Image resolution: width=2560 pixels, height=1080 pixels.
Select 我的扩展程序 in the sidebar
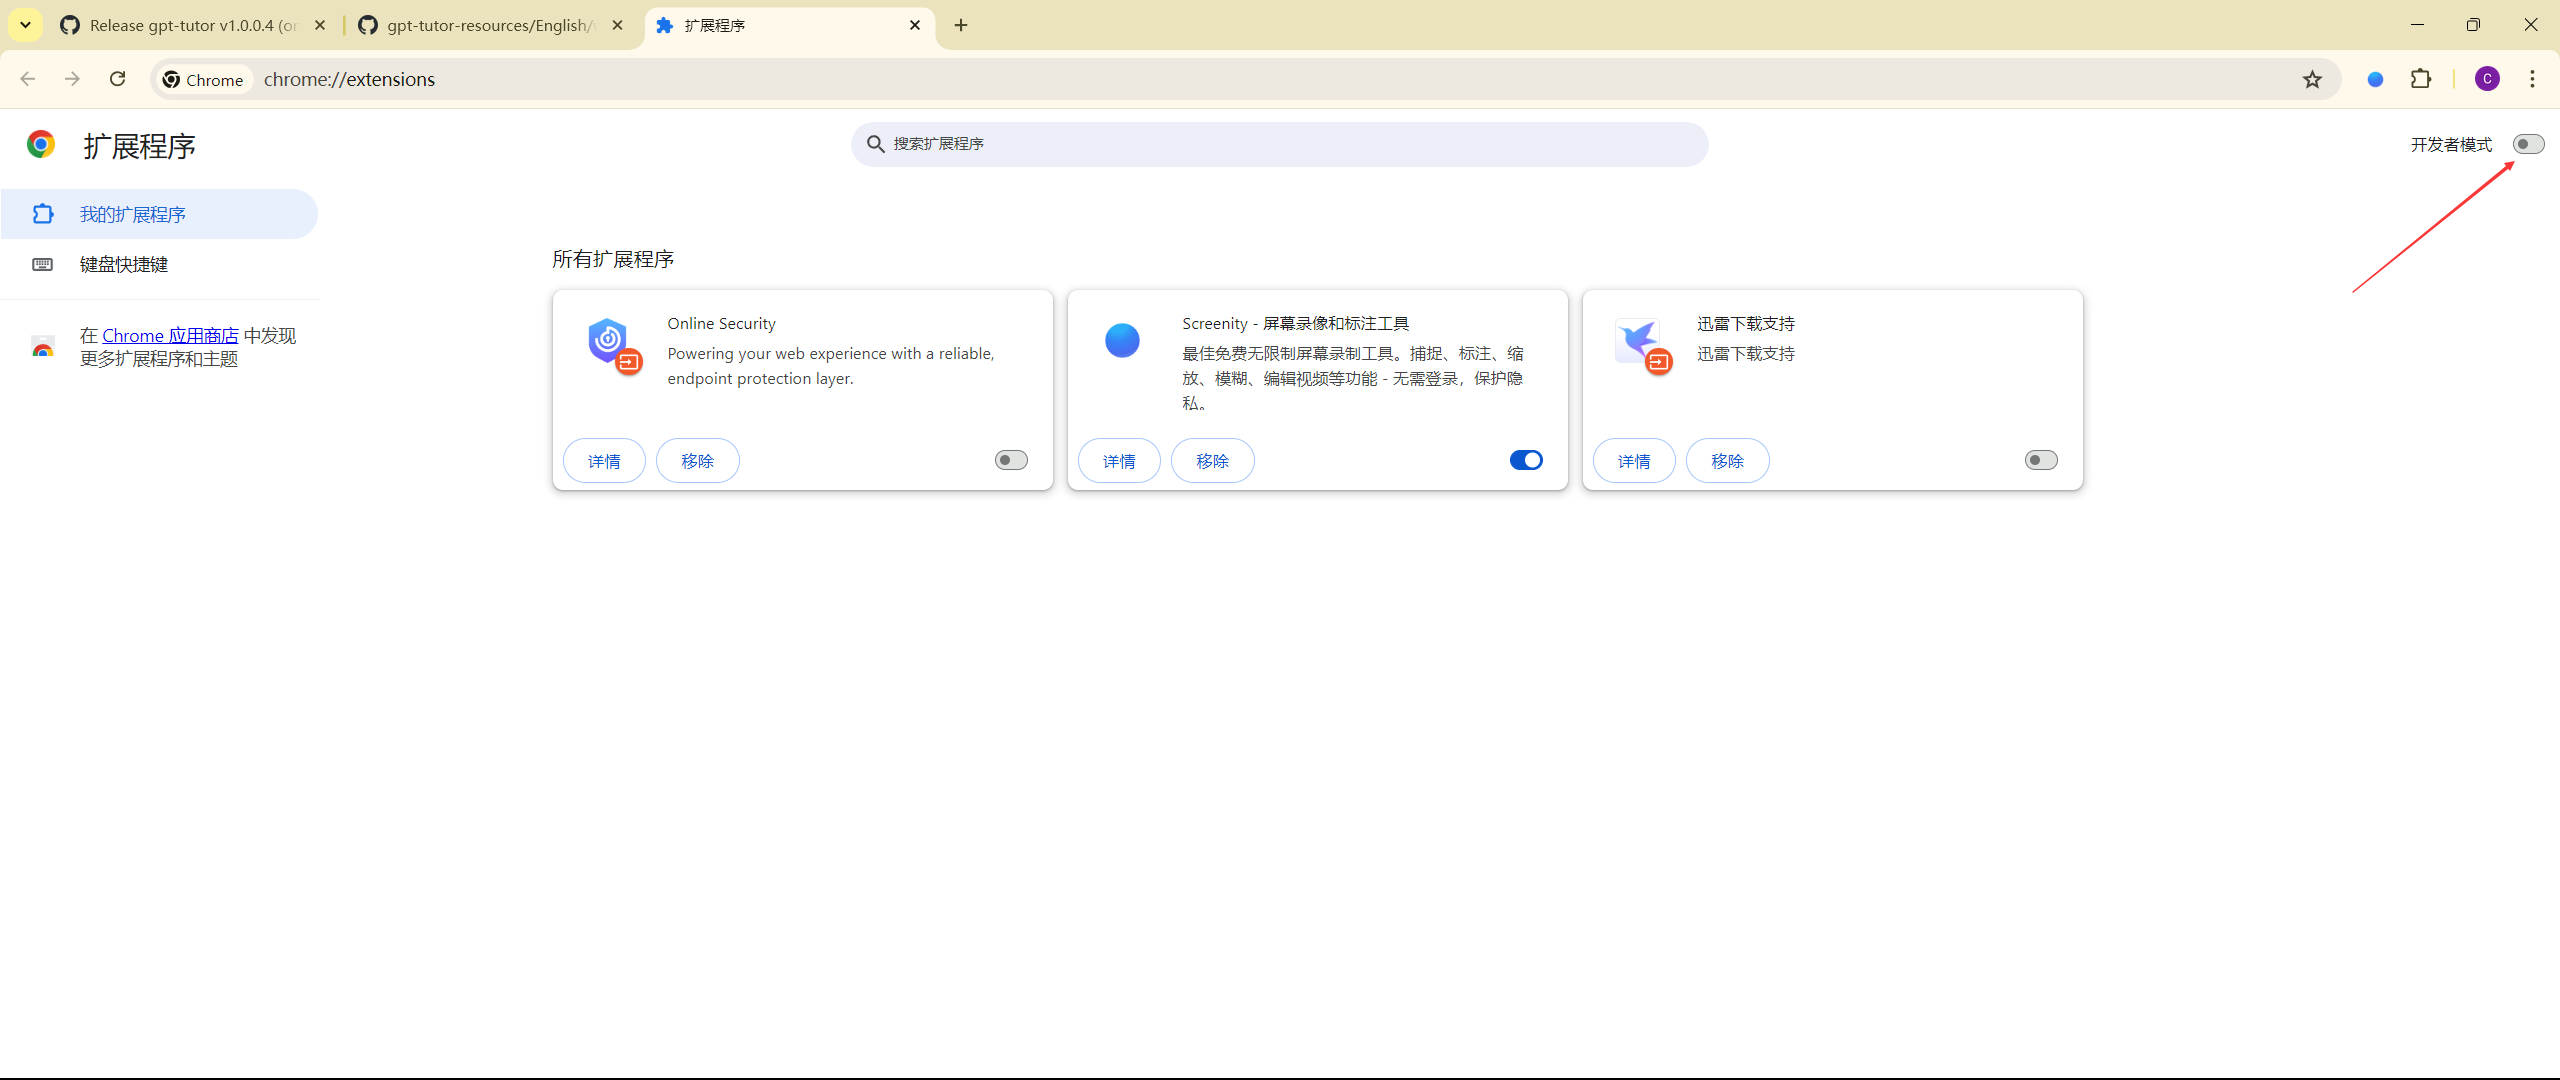(x=132, y=214)
